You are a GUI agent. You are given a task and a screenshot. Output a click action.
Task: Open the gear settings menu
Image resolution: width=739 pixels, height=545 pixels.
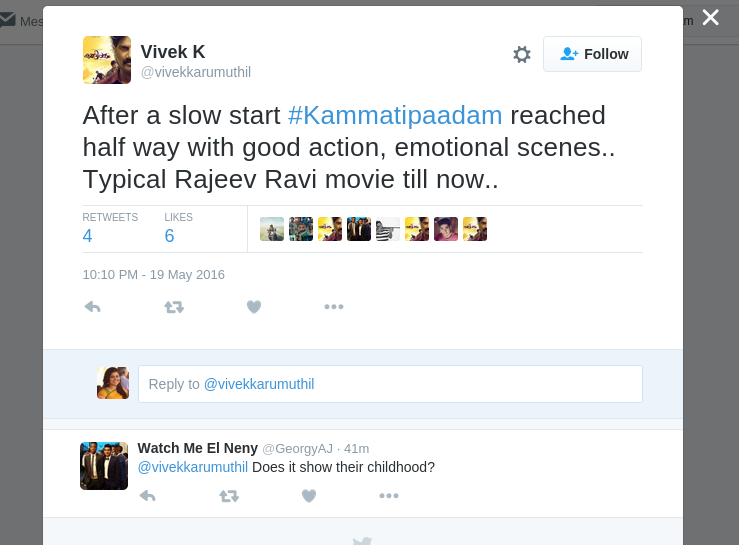tap(522, 54)
